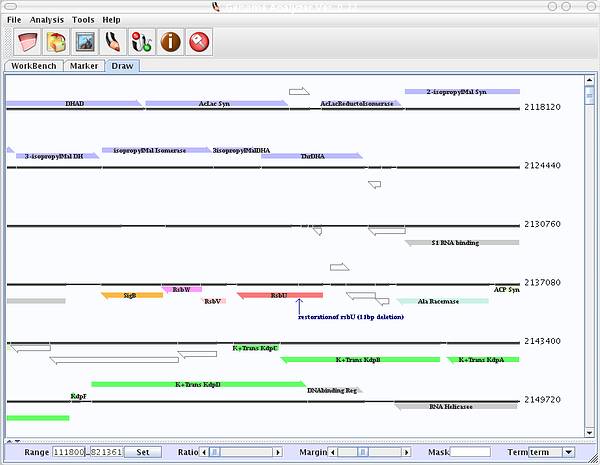600x465 pixels.
Task: Click the orange SigB gene arrow
Action: pyautogui.click(x=132, y=295)
